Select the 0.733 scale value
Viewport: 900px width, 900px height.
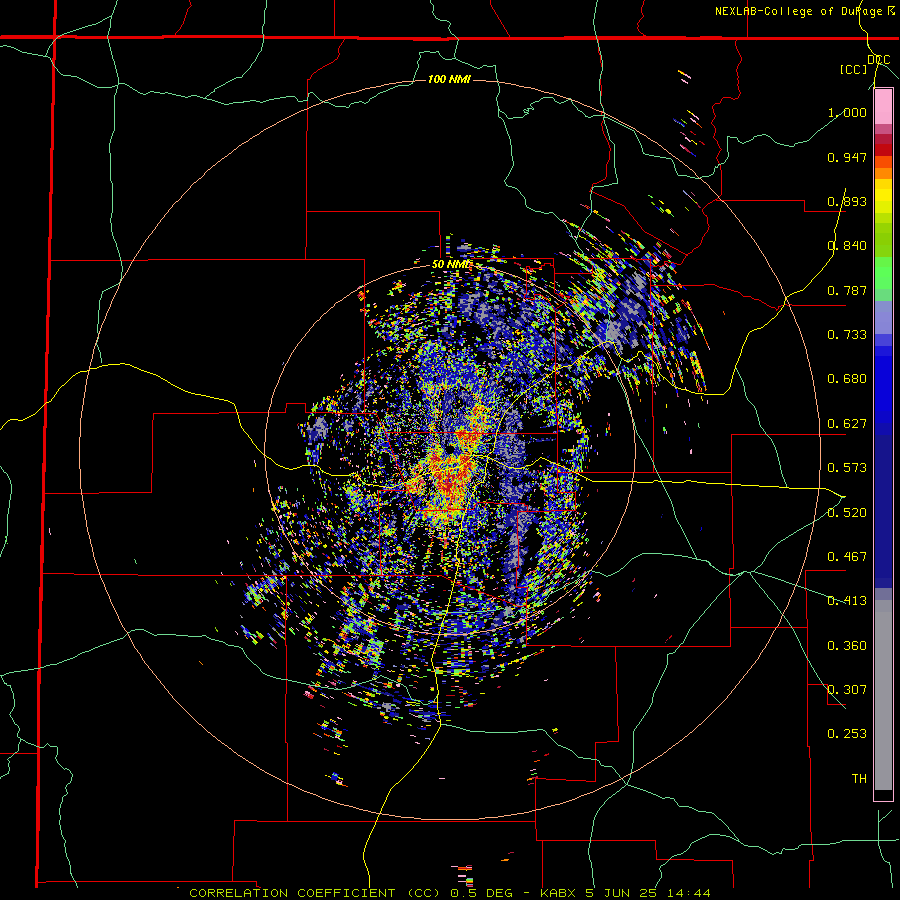click(x=847, y=335)
